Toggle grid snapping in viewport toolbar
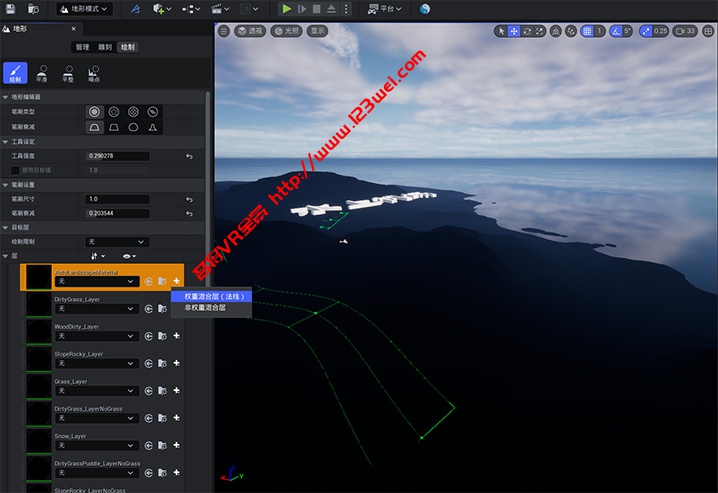This screenshot has height=493, width=718. [x=586, y=31]
